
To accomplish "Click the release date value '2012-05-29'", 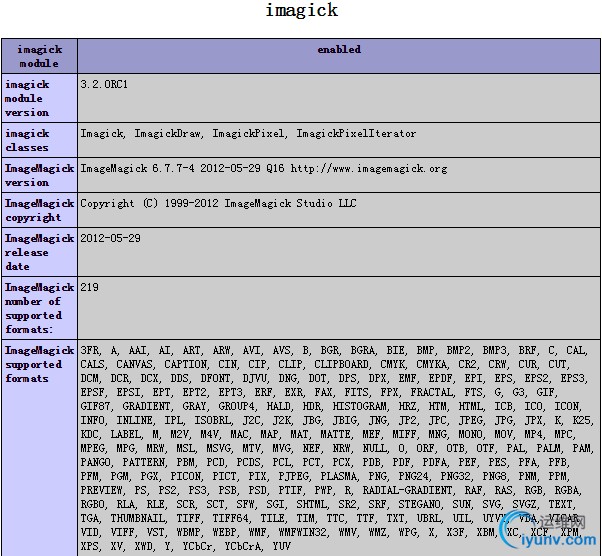I will point(110,238).
